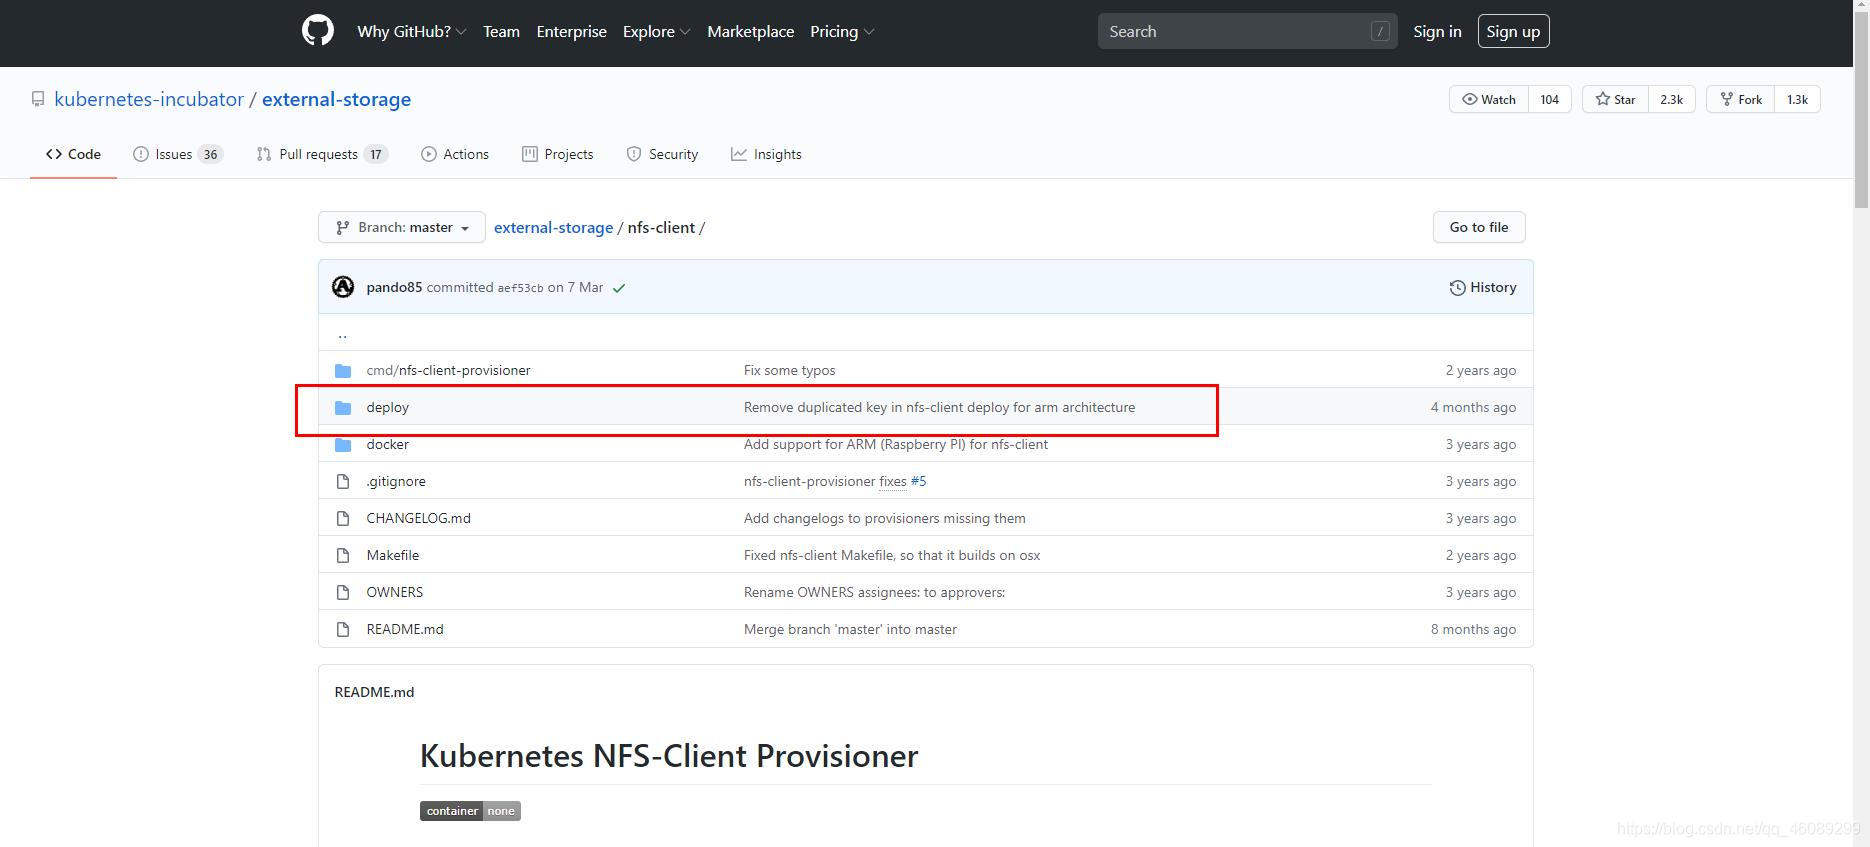1870x847 pixels.
Task: Go to the Enterprise page
Action: click(571, 31)
